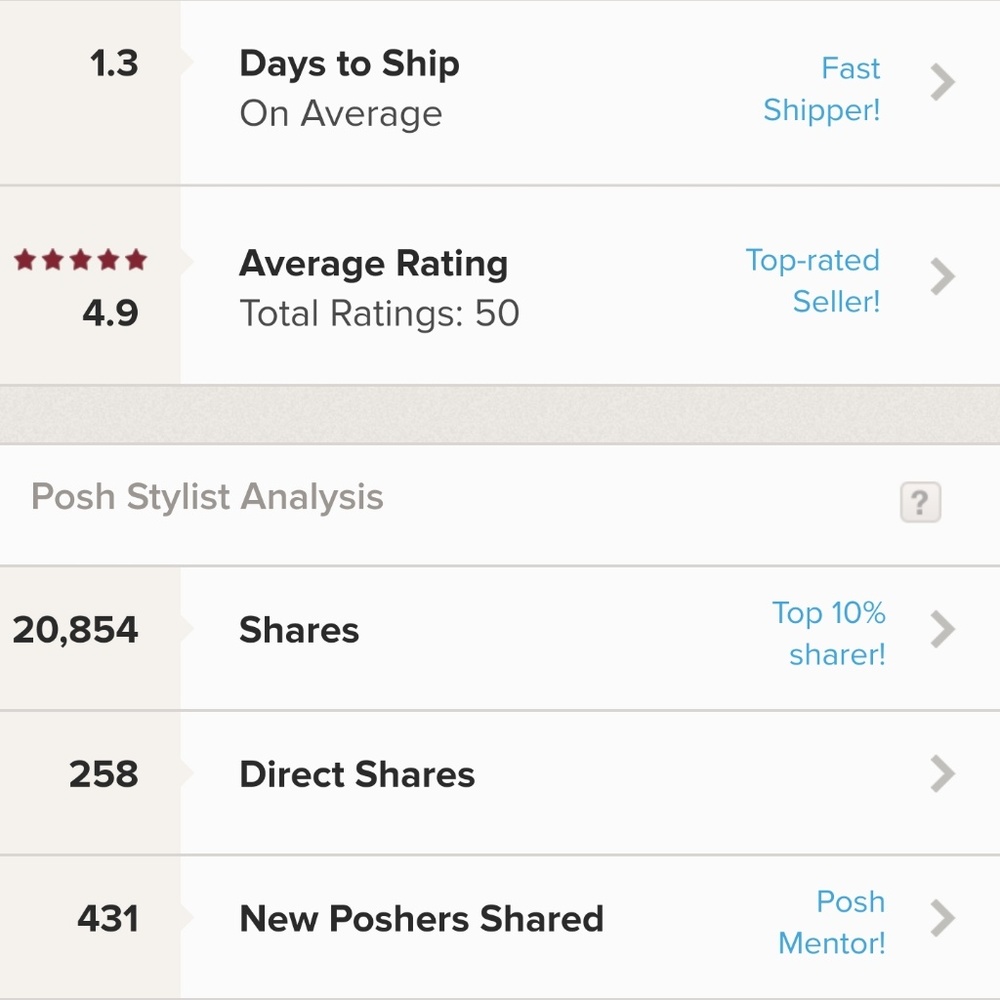Image resolution: width=1000 pixels, height=1000 pixels.
Task: Open the Average Rating details
Action: tap(373, 263)
